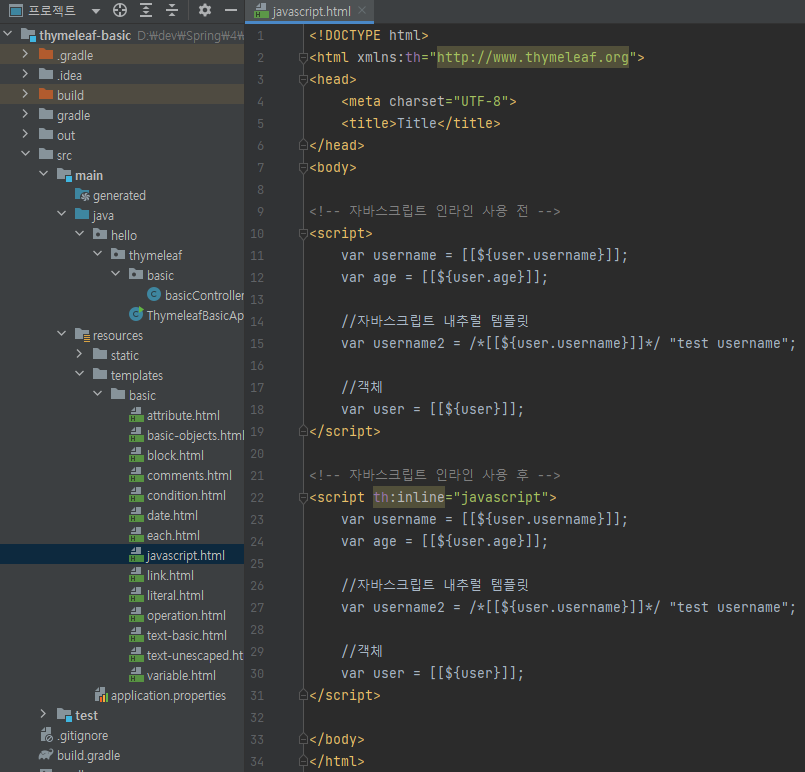Close the javascript.html editor tab
Image resolution: width=805 pixels, height=772 pixels.
tap(362, 10)
